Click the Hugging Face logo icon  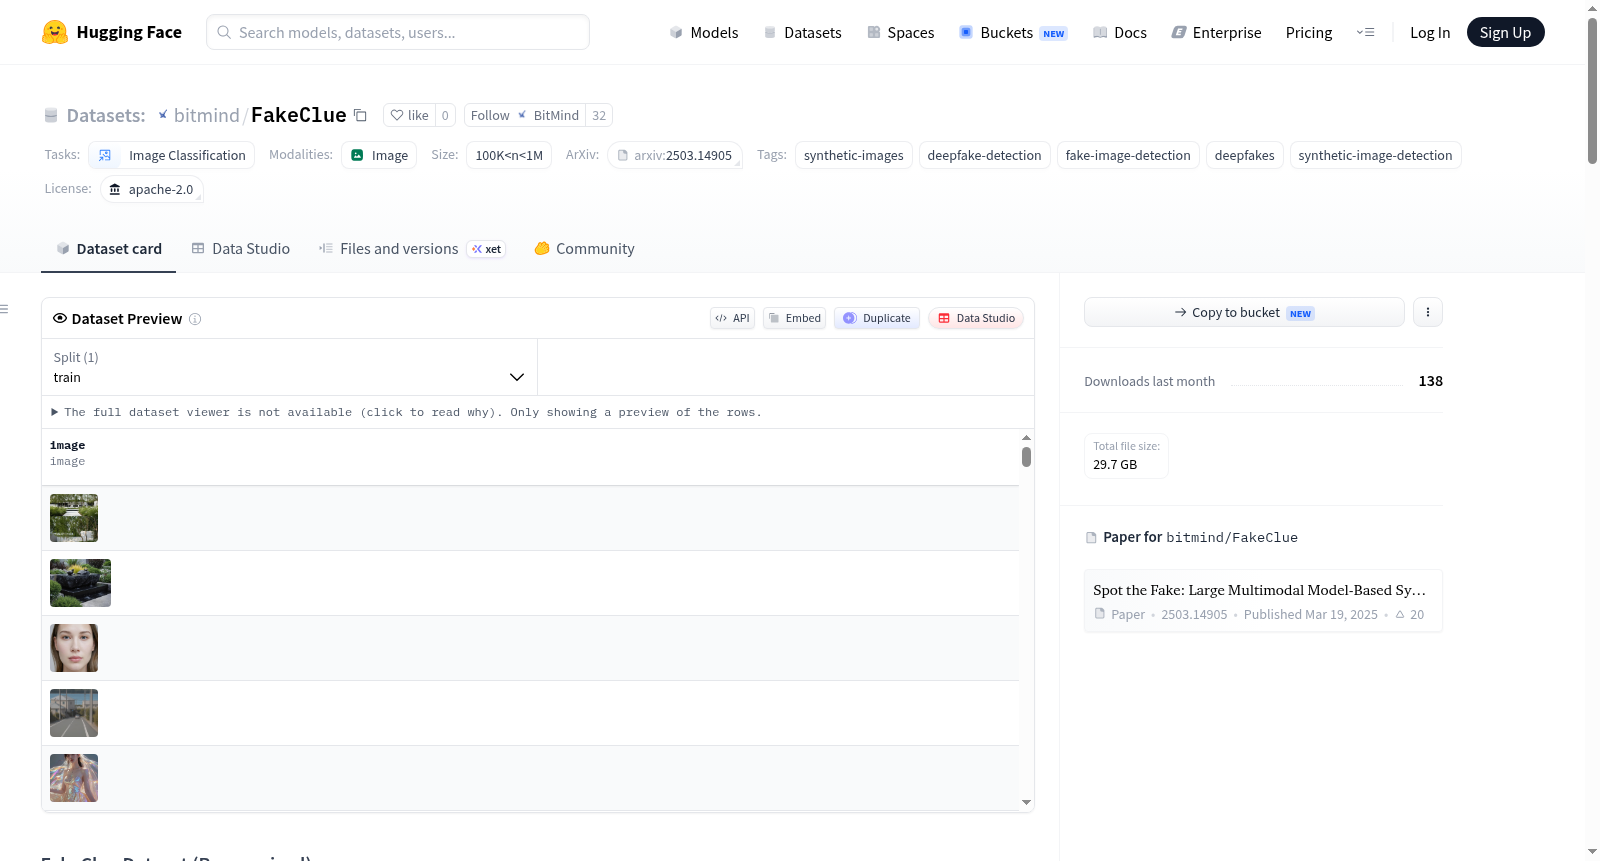pos(55,32)
